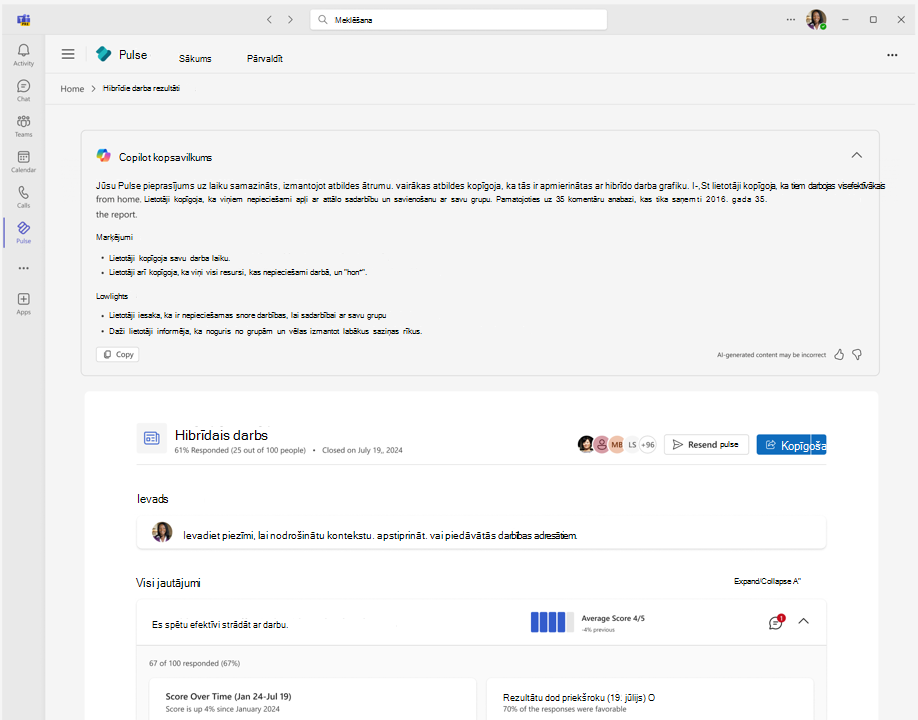Open Calls from the sidebar
Screen dimensions: 918x720
click(x=23, y=197)
